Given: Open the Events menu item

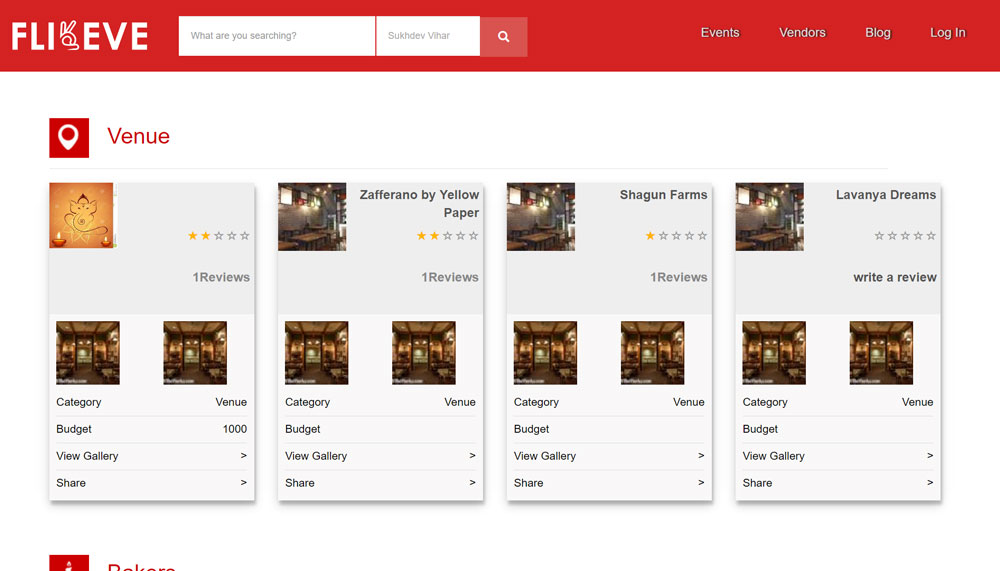Looking at the screenshot, I should (x=719, y=33).
